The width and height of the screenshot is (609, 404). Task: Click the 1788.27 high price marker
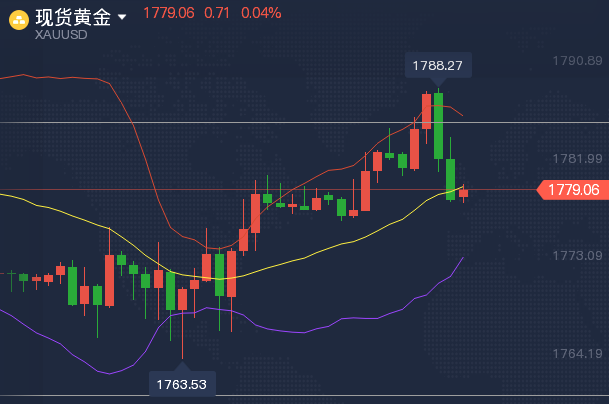pos(438,65)
